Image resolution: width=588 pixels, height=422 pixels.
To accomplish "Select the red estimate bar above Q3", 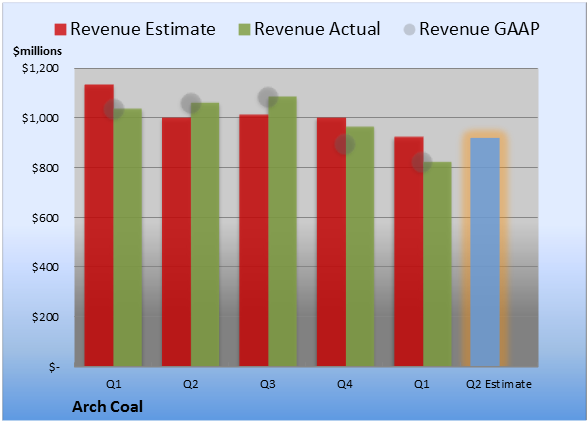I will 254,240.
